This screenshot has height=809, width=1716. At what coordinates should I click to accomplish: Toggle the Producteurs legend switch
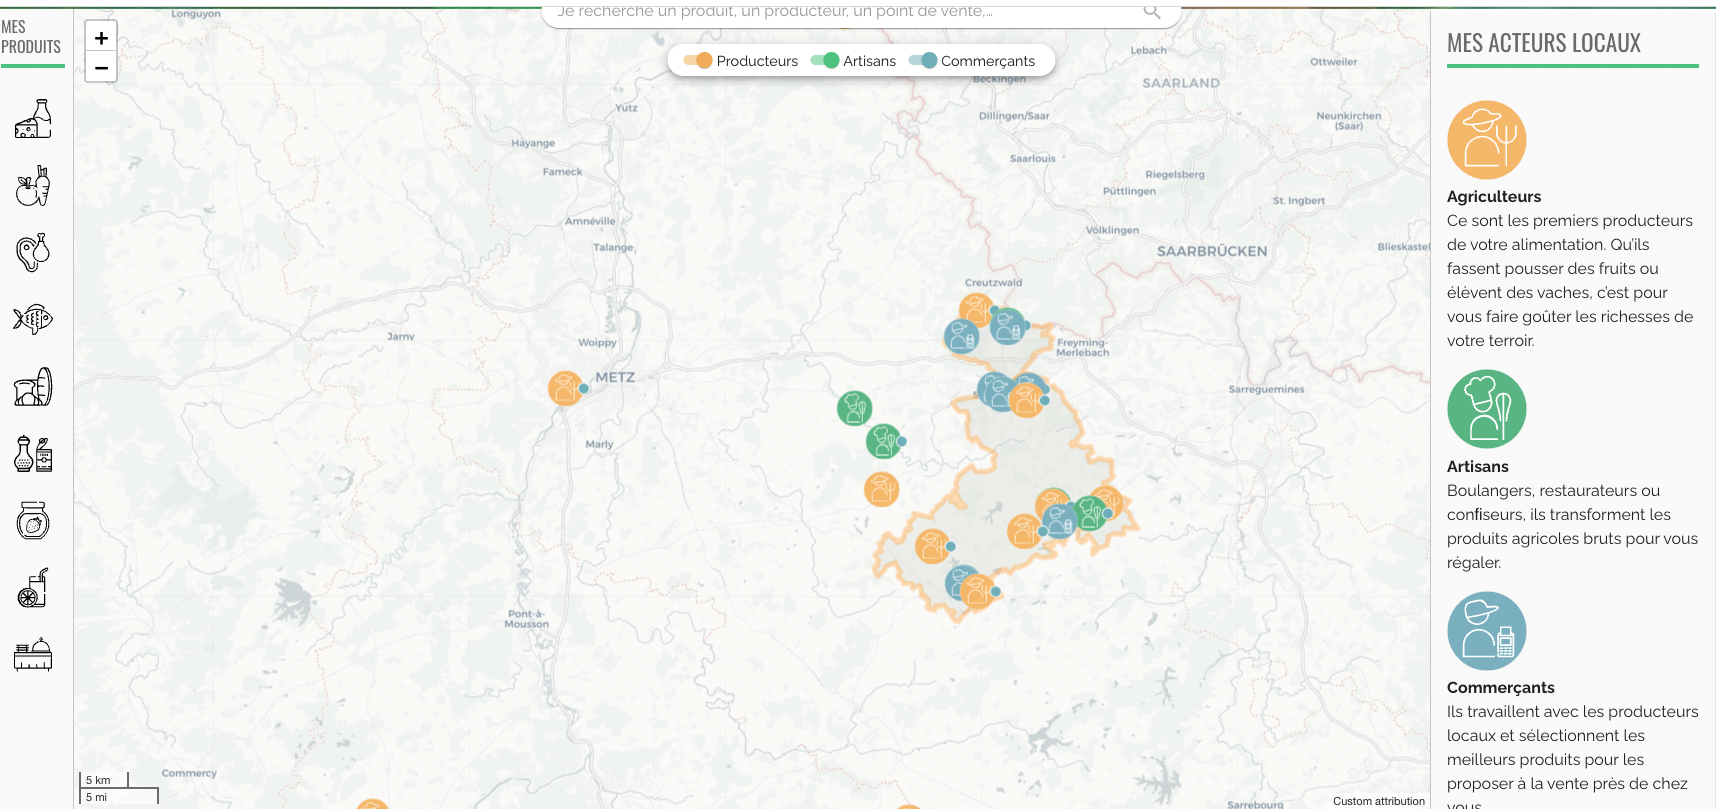coord(698,60)
